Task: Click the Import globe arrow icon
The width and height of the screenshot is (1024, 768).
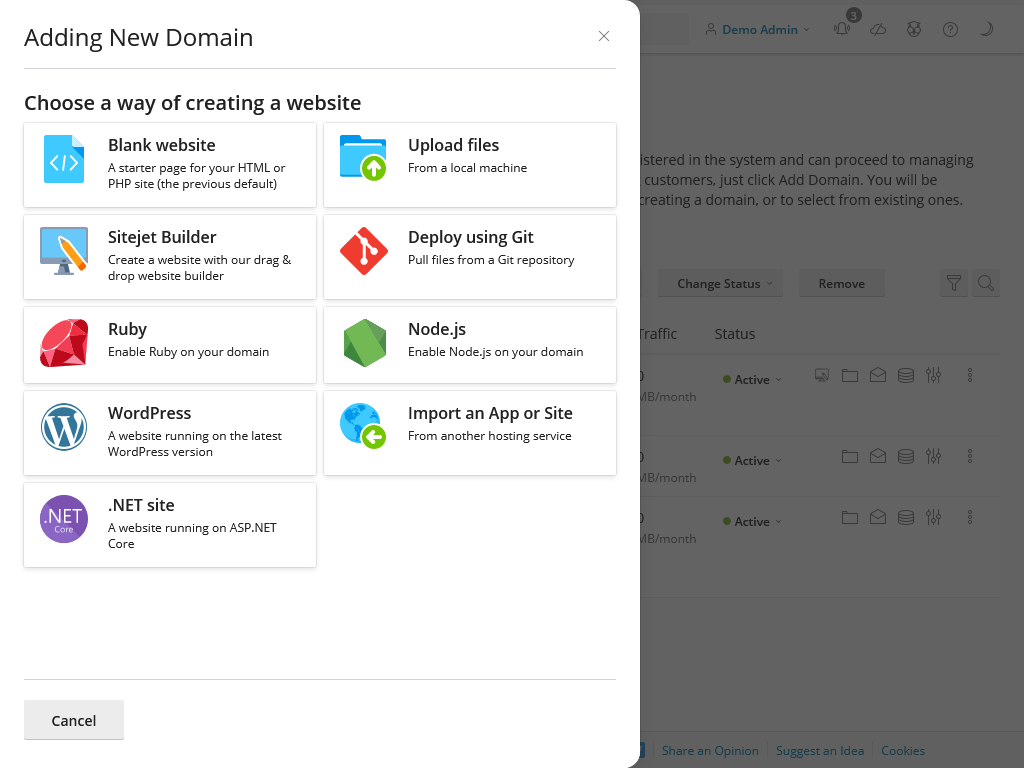Action: (363, 427)
